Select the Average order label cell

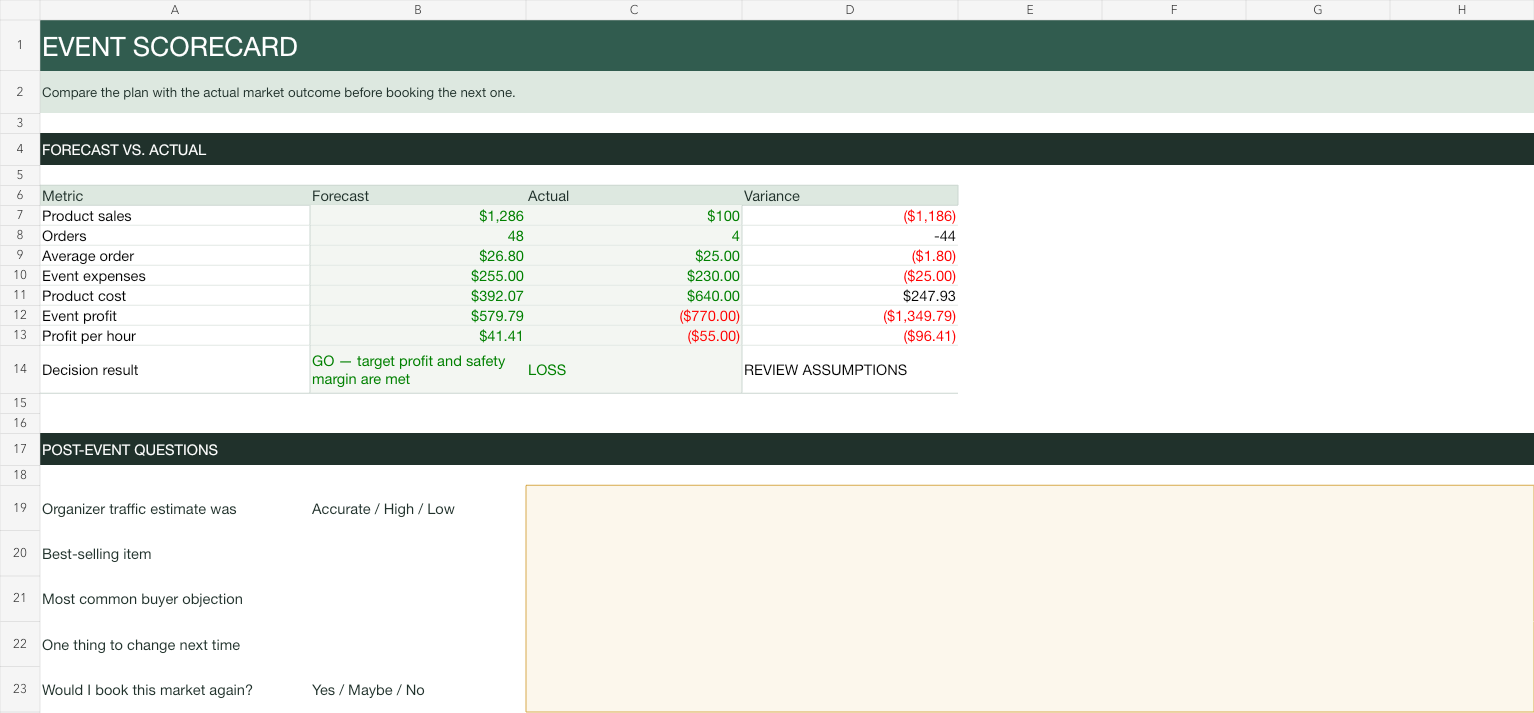pos(175,256)
